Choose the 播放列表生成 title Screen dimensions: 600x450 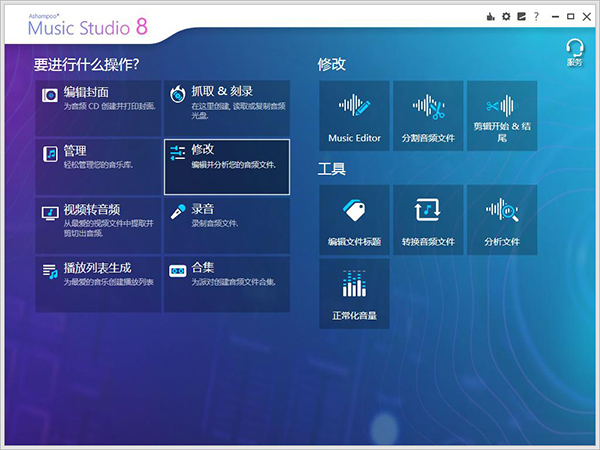[98, 268]
